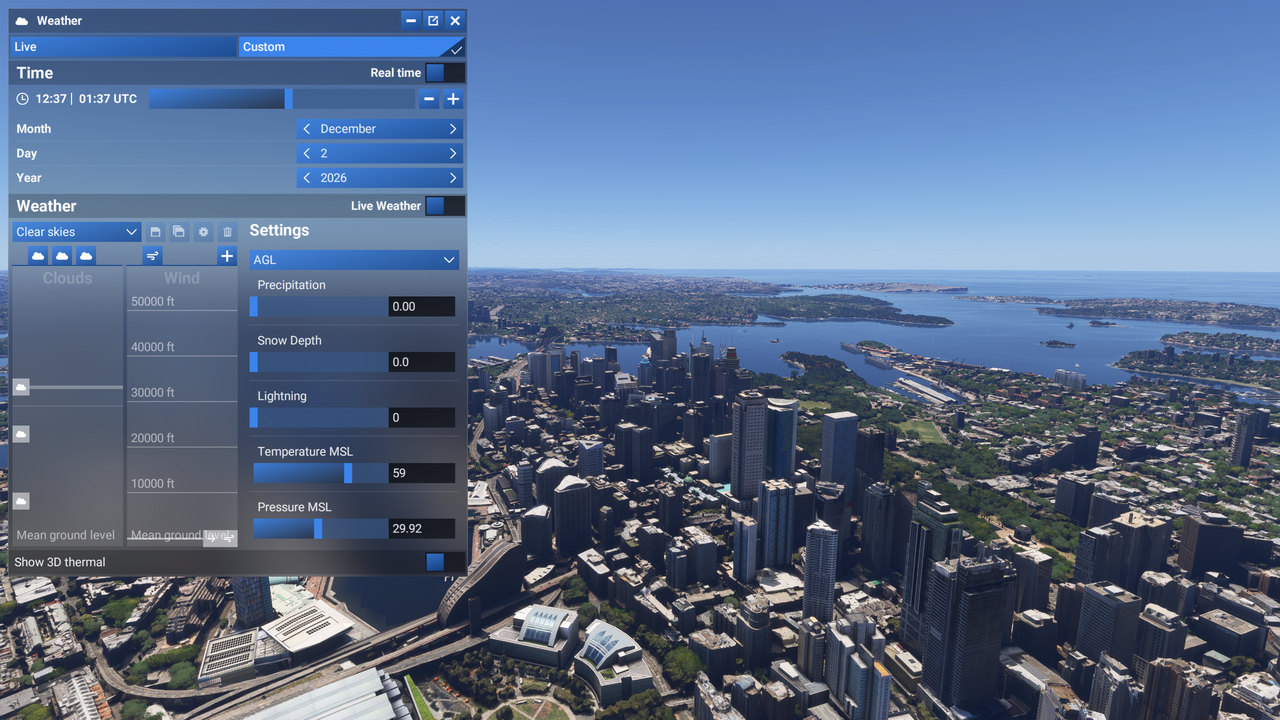The height and width of the screenshot is (720, 1280).
Task: Advance one year from 2026
Action: (453, 178)
